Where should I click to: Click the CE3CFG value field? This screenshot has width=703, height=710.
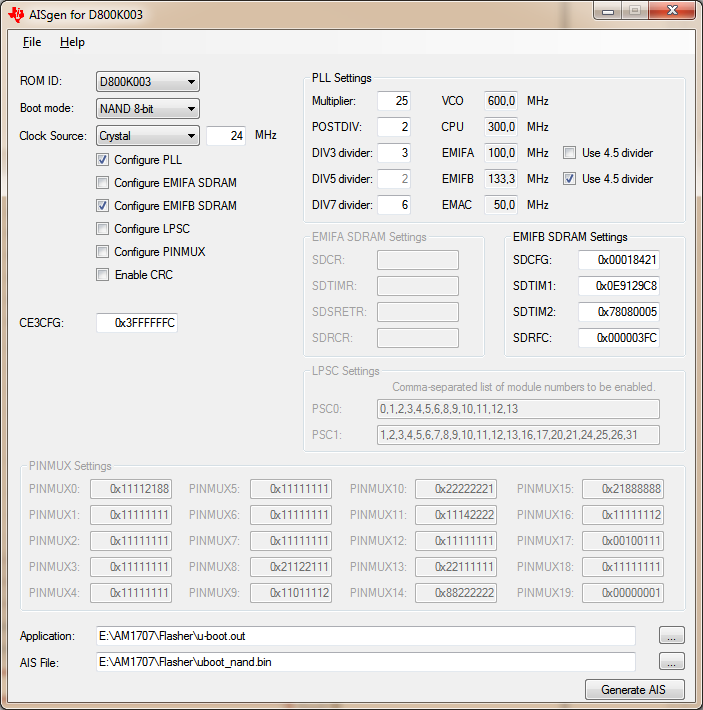point(137,323)
